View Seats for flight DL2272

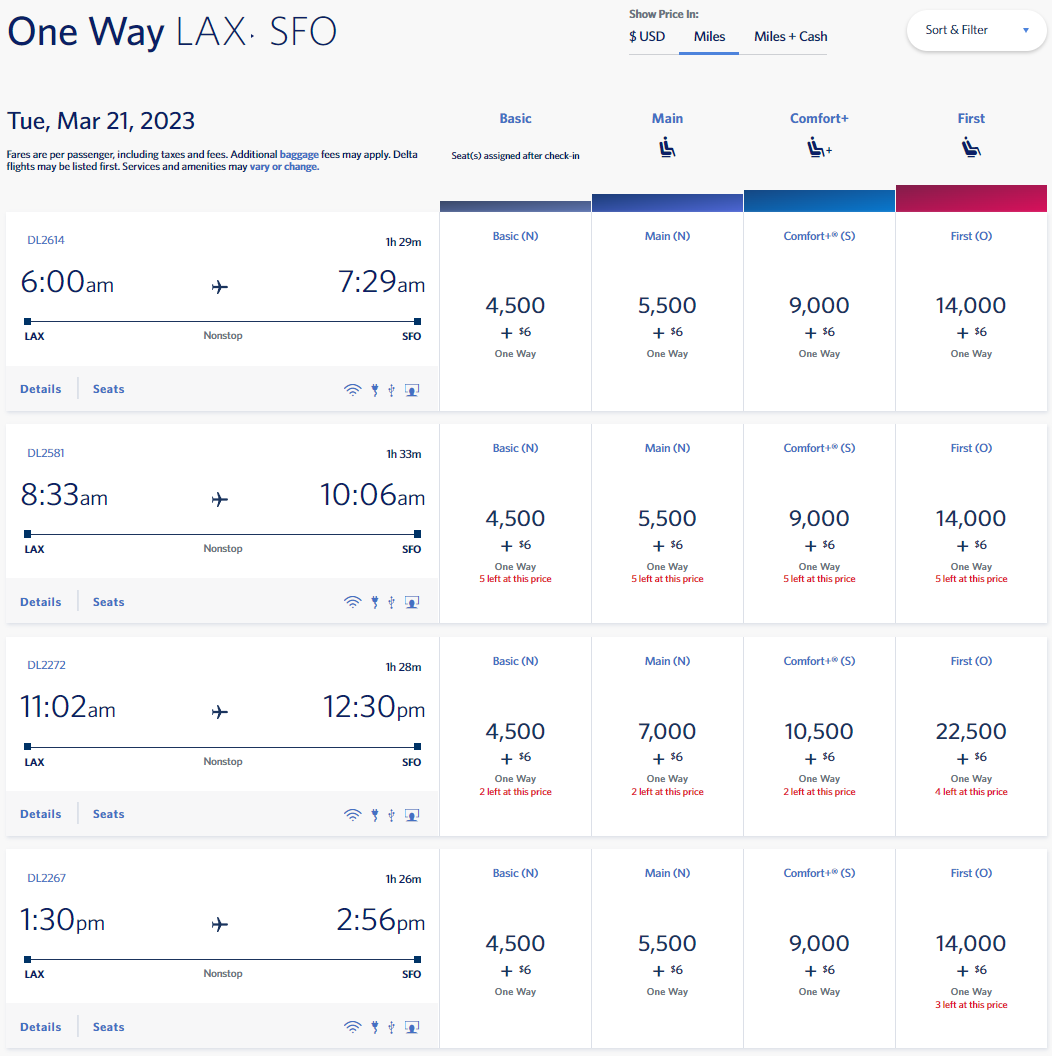pos(108,814)
